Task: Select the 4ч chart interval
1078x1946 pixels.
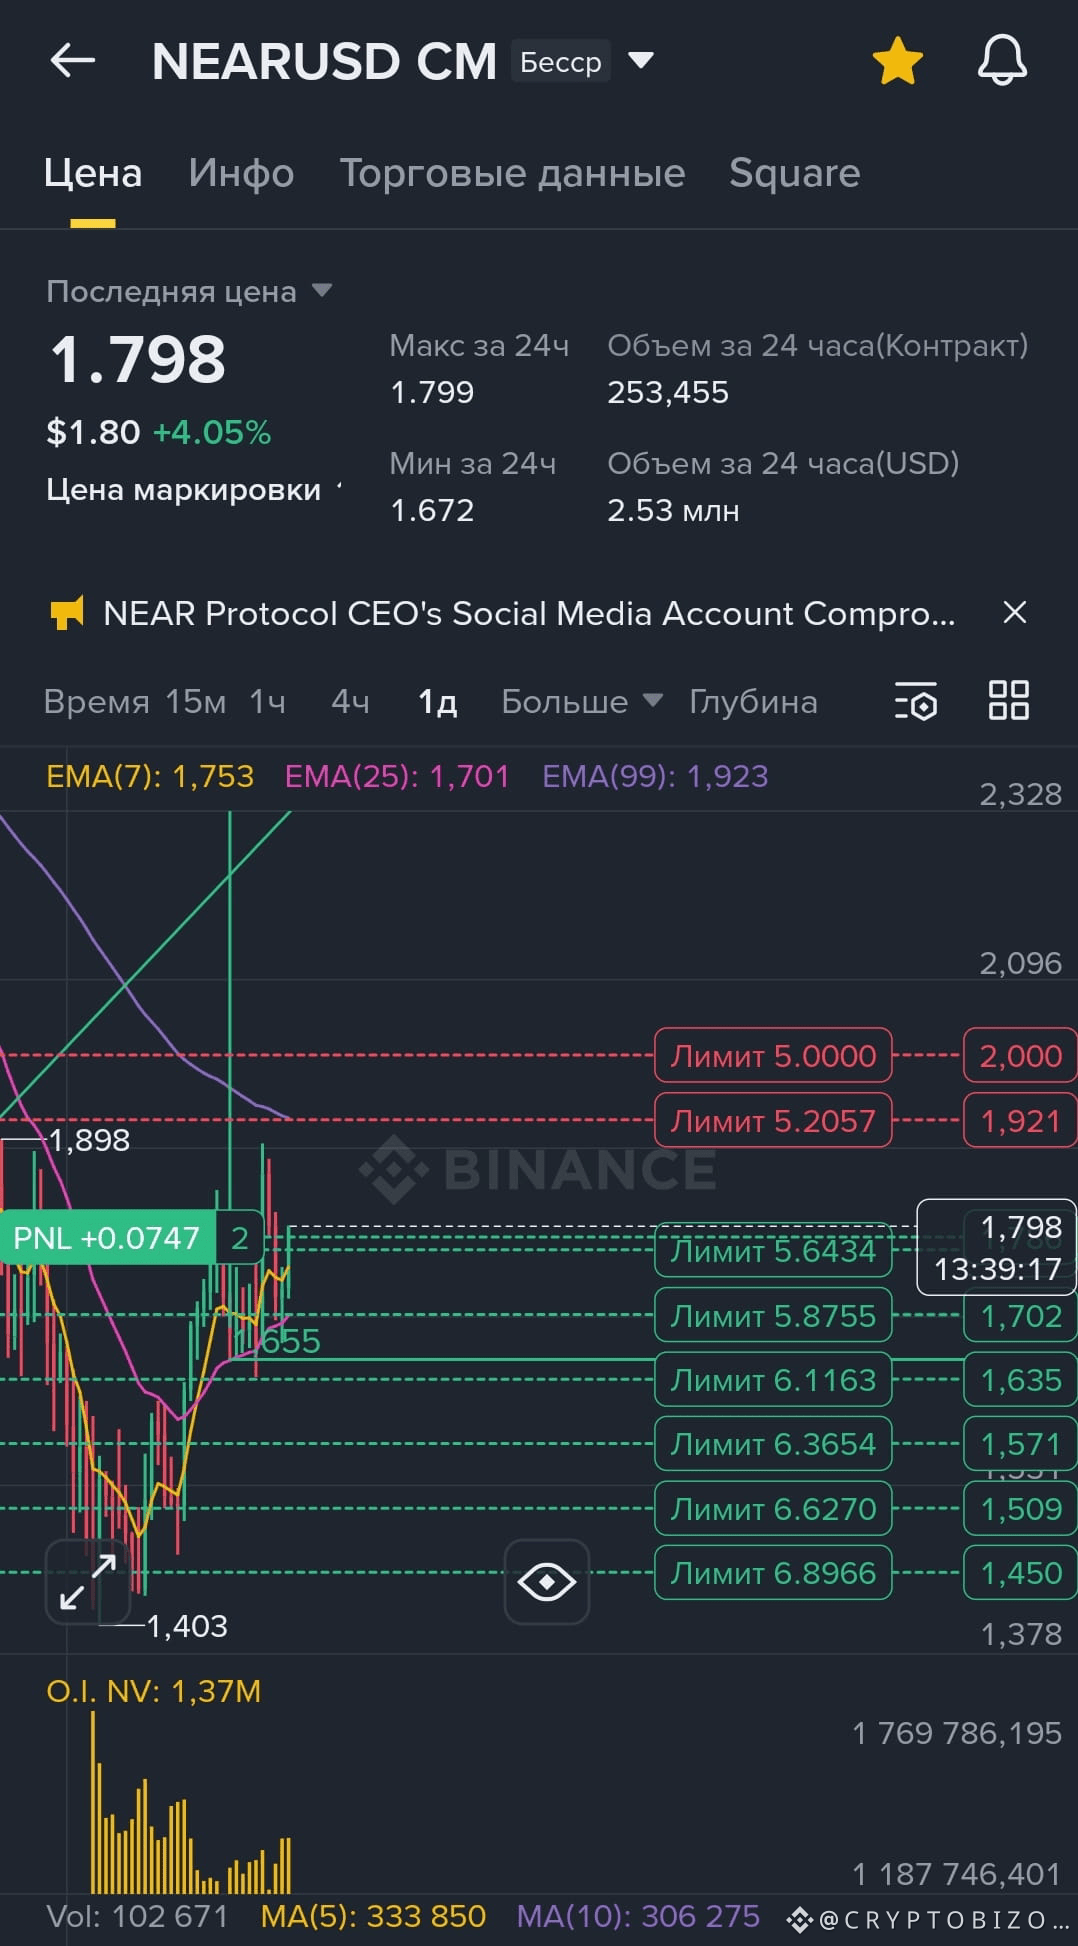Action: click(350, 702)
